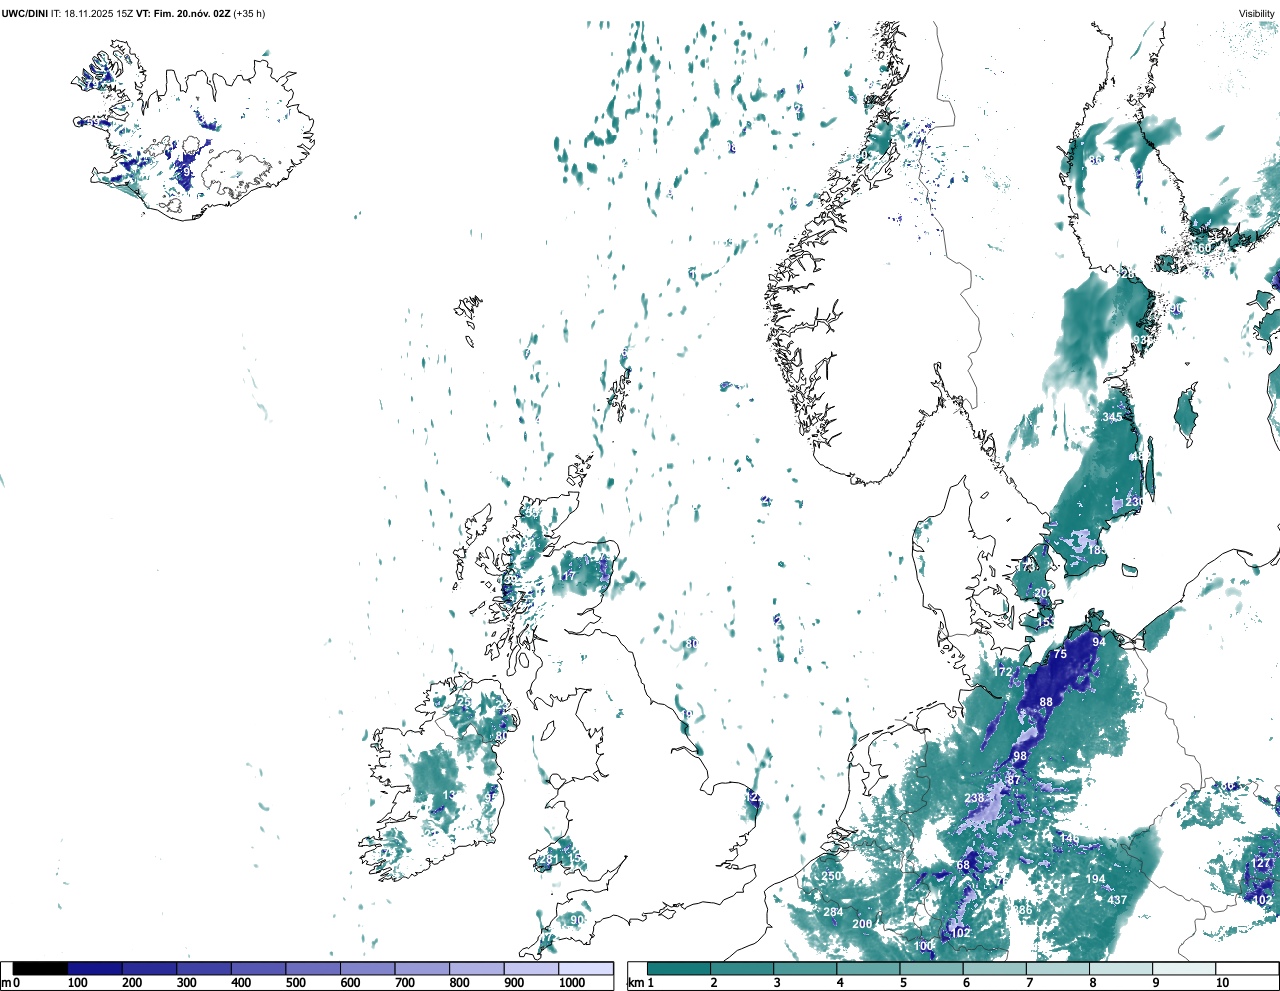Screen dimensions: 1280x991
Task: Click the '127' visibility value at the right edge
Action: 1262,863
